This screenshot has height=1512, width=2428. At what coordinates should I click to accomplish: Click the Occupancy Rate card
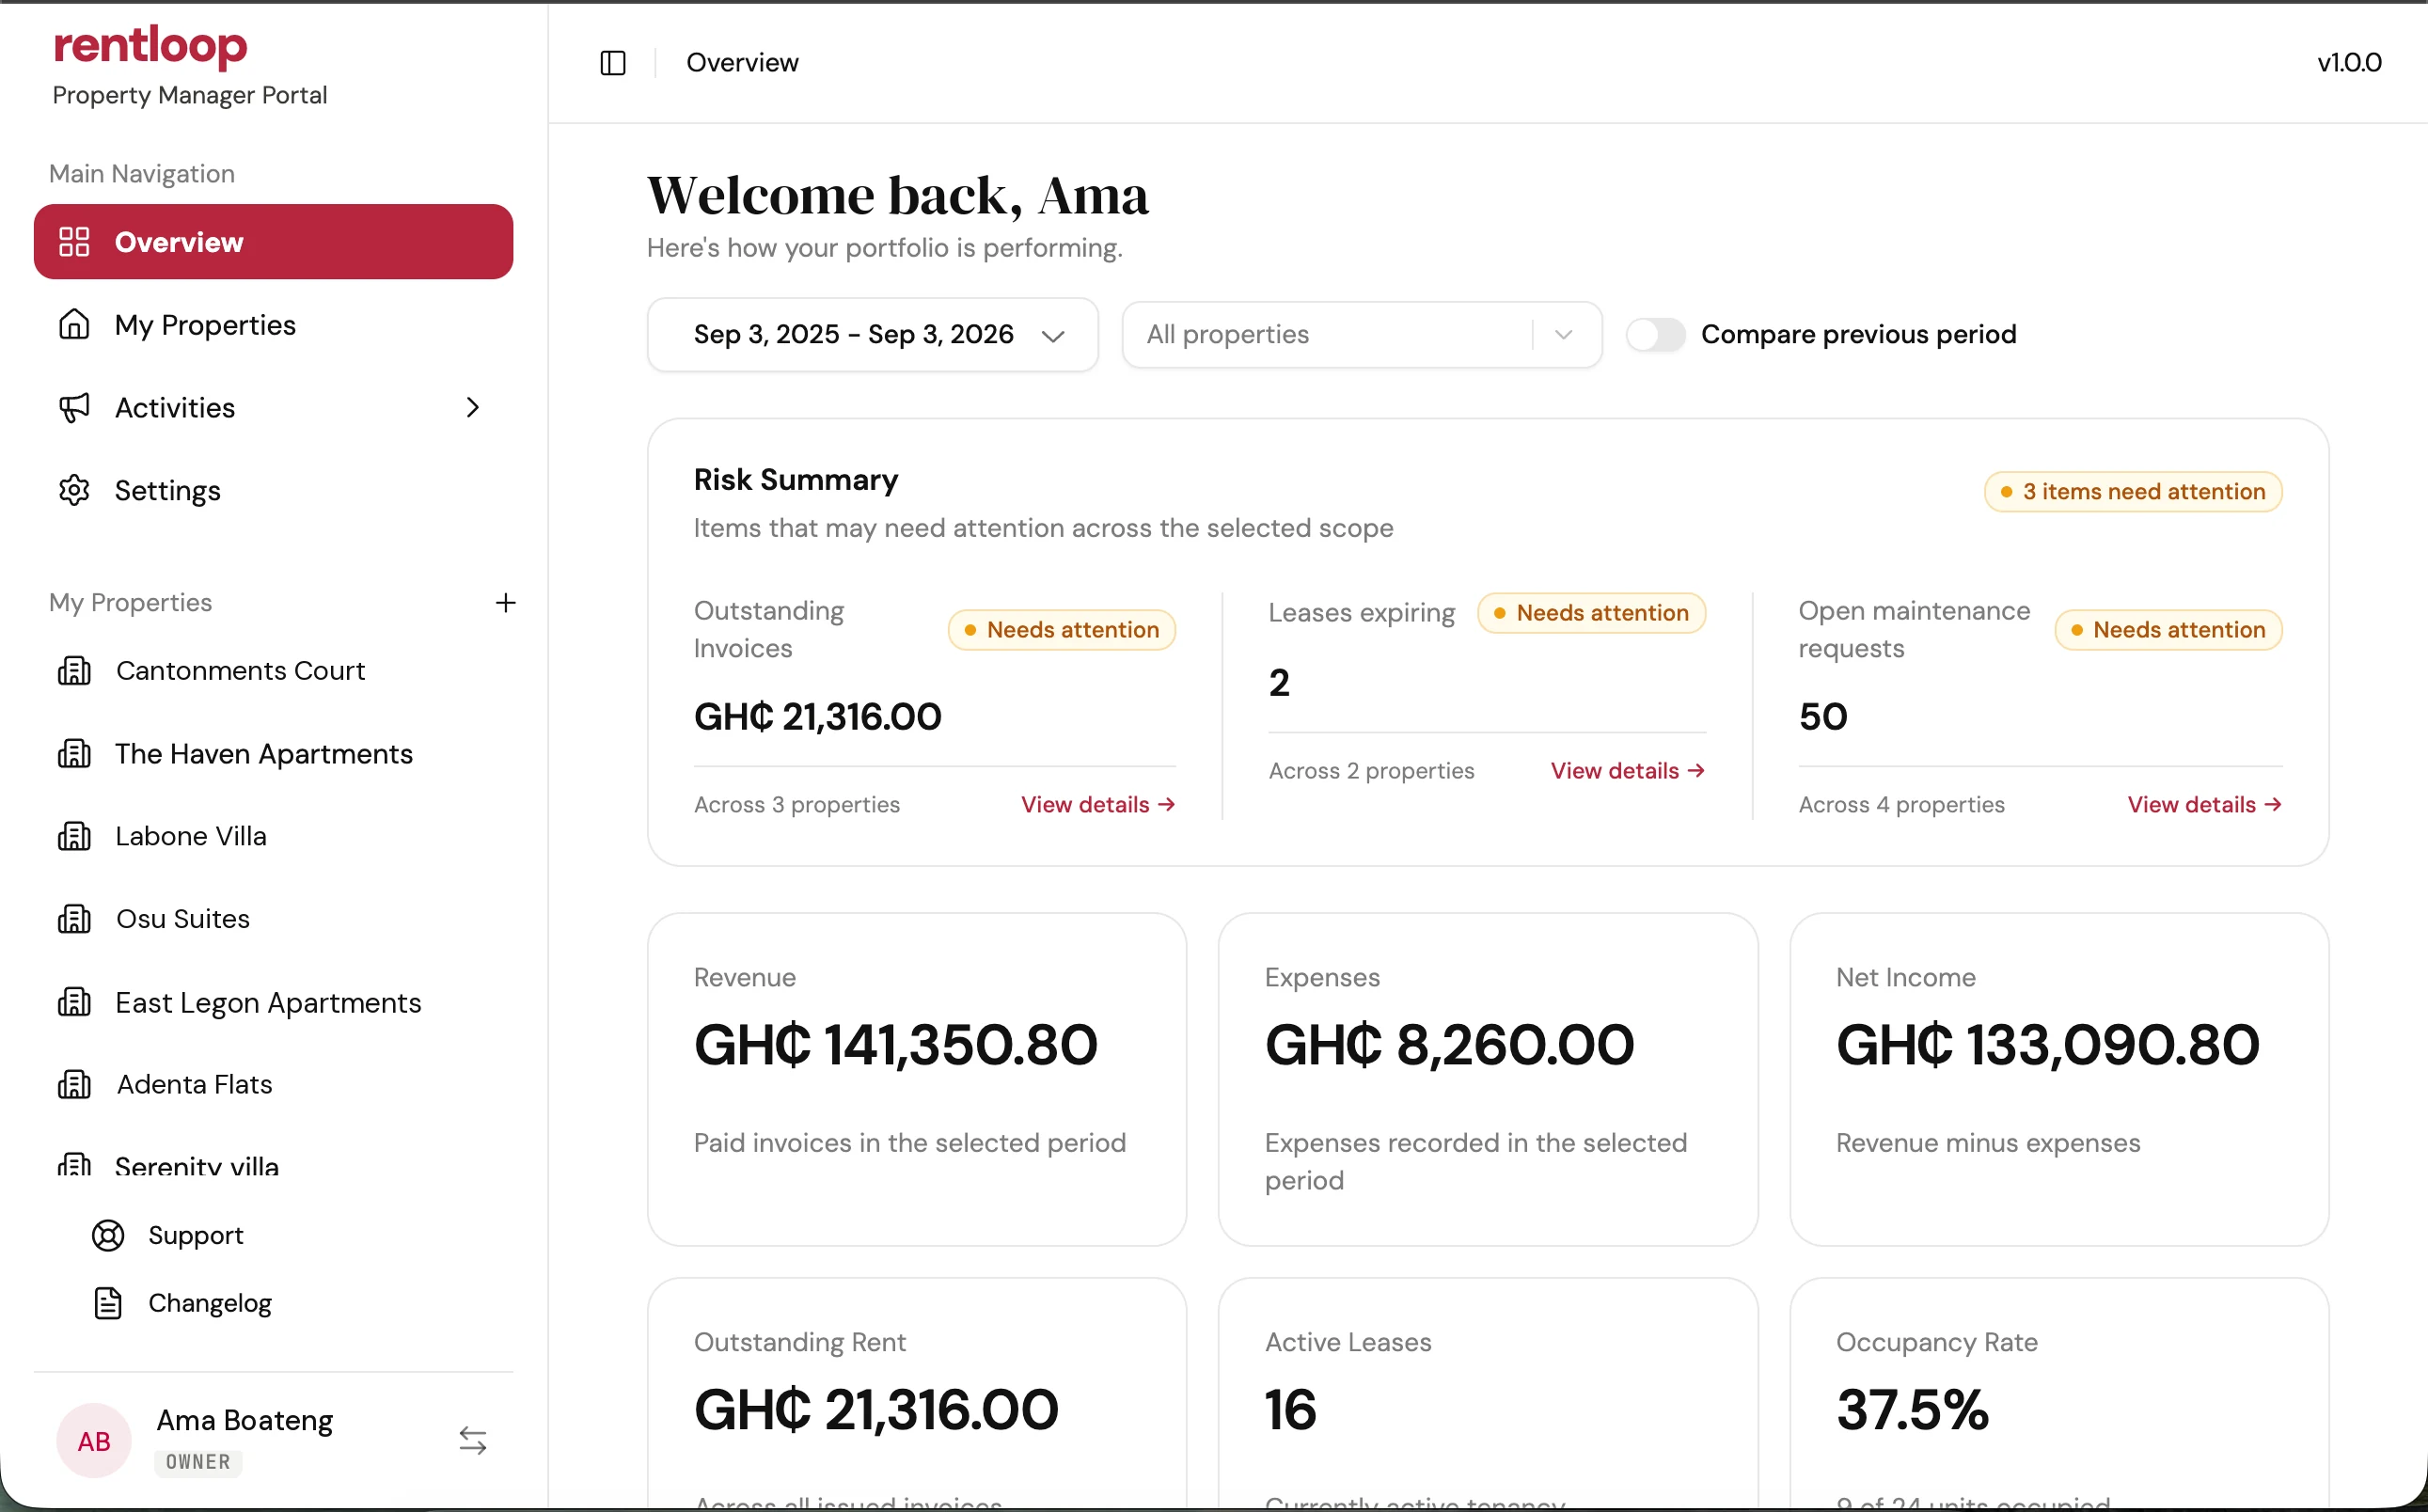tap(2059, 1392)
